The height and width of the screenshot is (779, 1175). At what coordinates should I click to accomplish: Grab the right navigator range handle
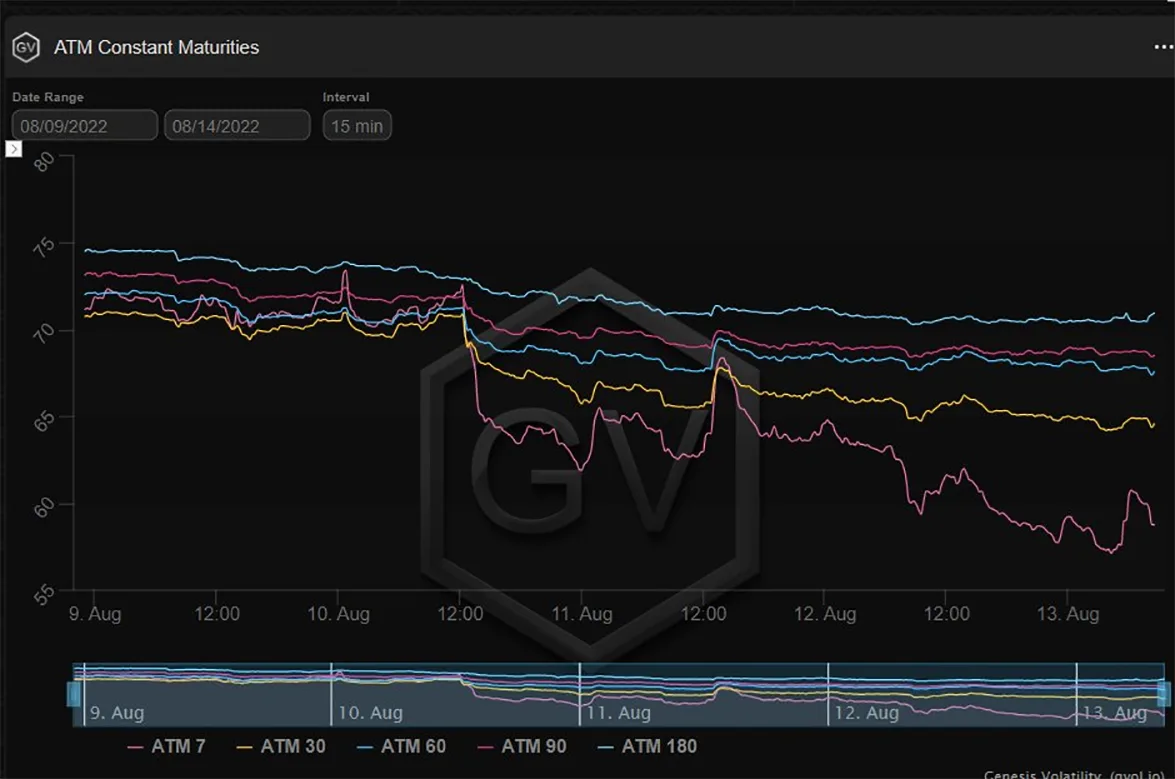(1164, 694)
